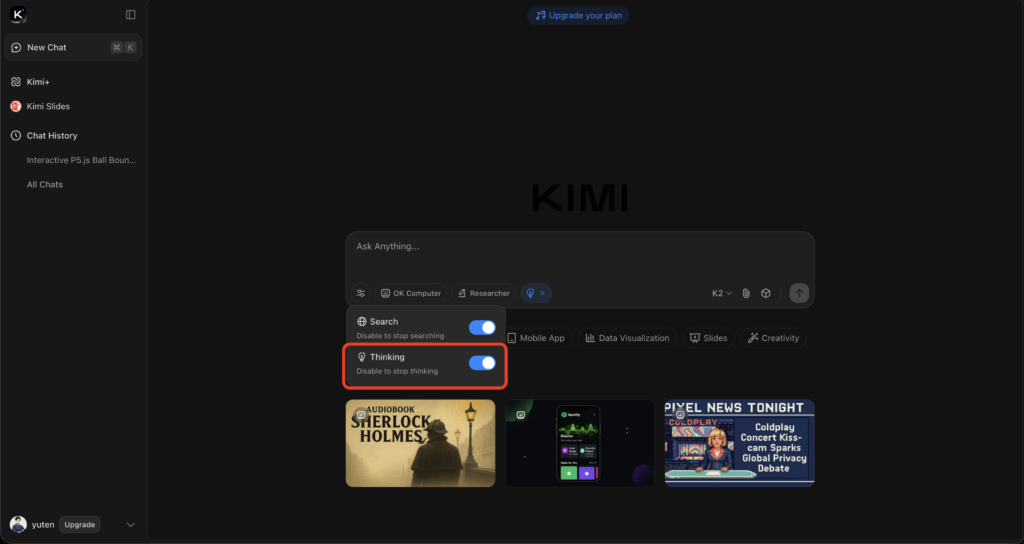Select the Data Visualization suggestion chip

[x=627, y=338]
